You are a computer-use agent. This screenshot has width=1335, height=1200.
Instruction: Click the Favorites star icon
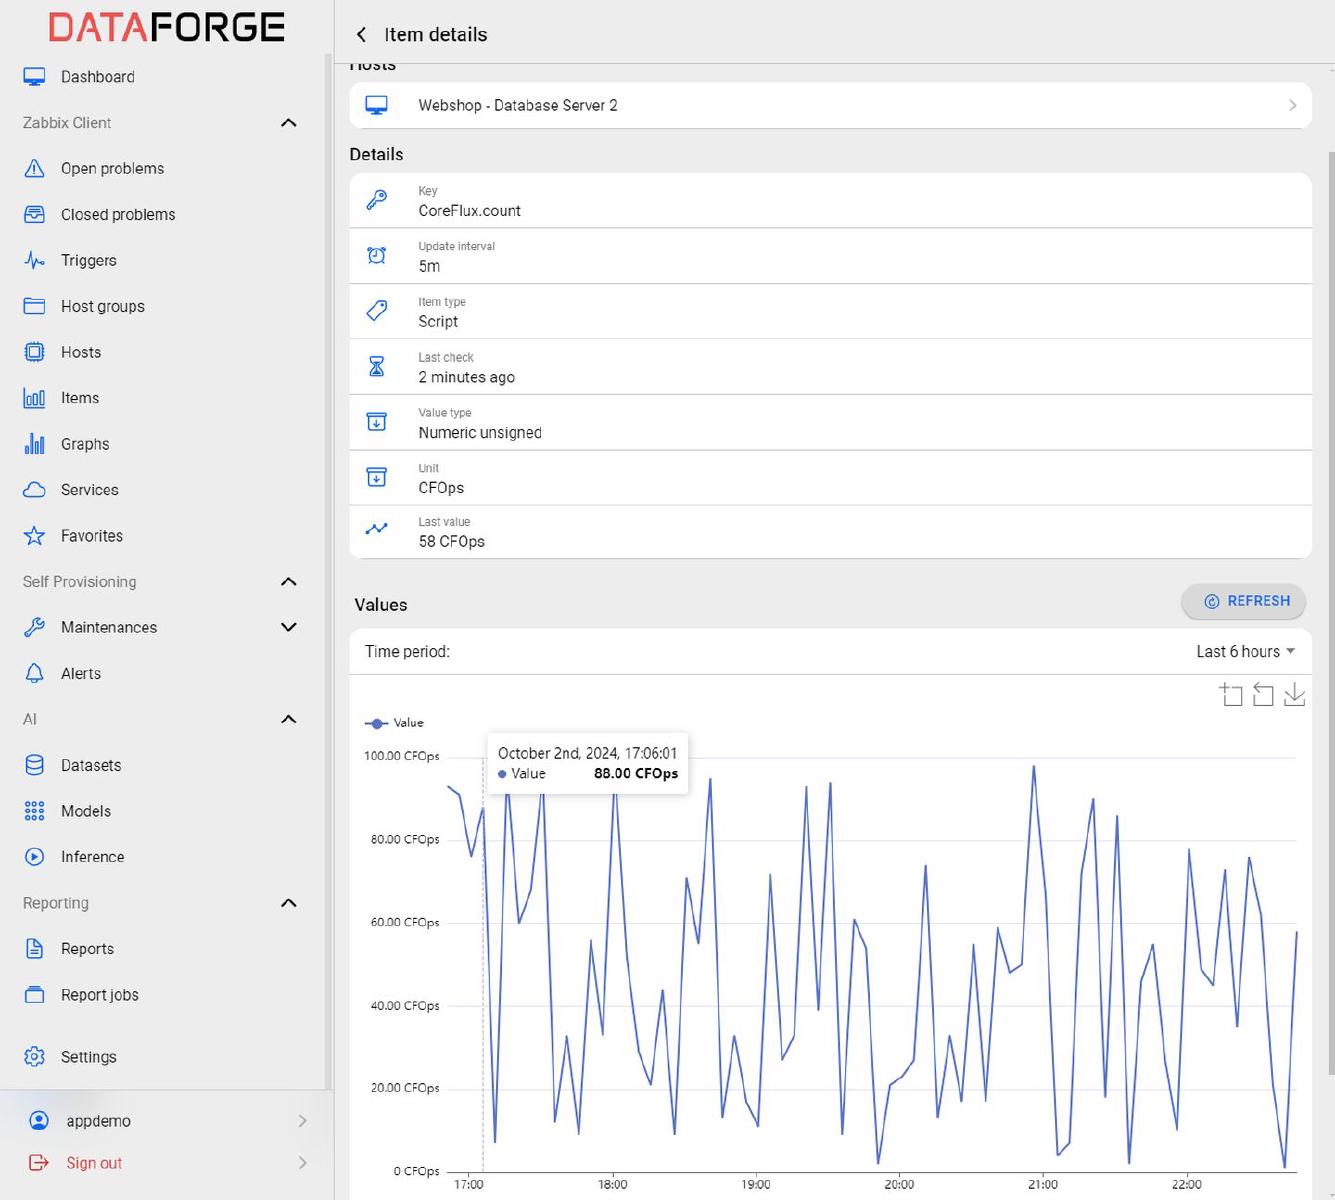(x=34, y=536)
